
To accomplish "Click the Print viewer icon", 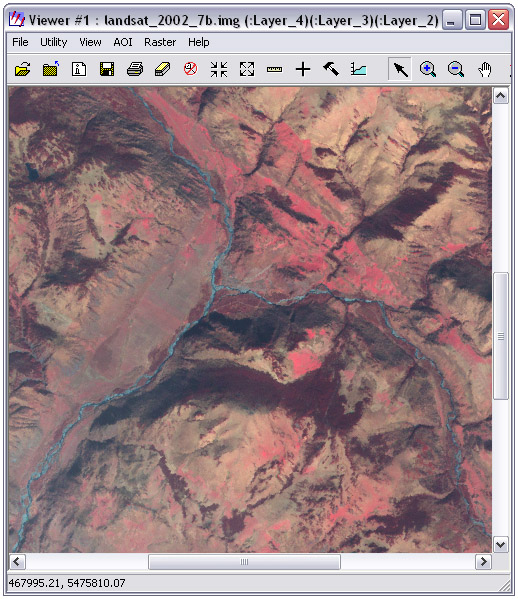I will (x=135, y=70).
